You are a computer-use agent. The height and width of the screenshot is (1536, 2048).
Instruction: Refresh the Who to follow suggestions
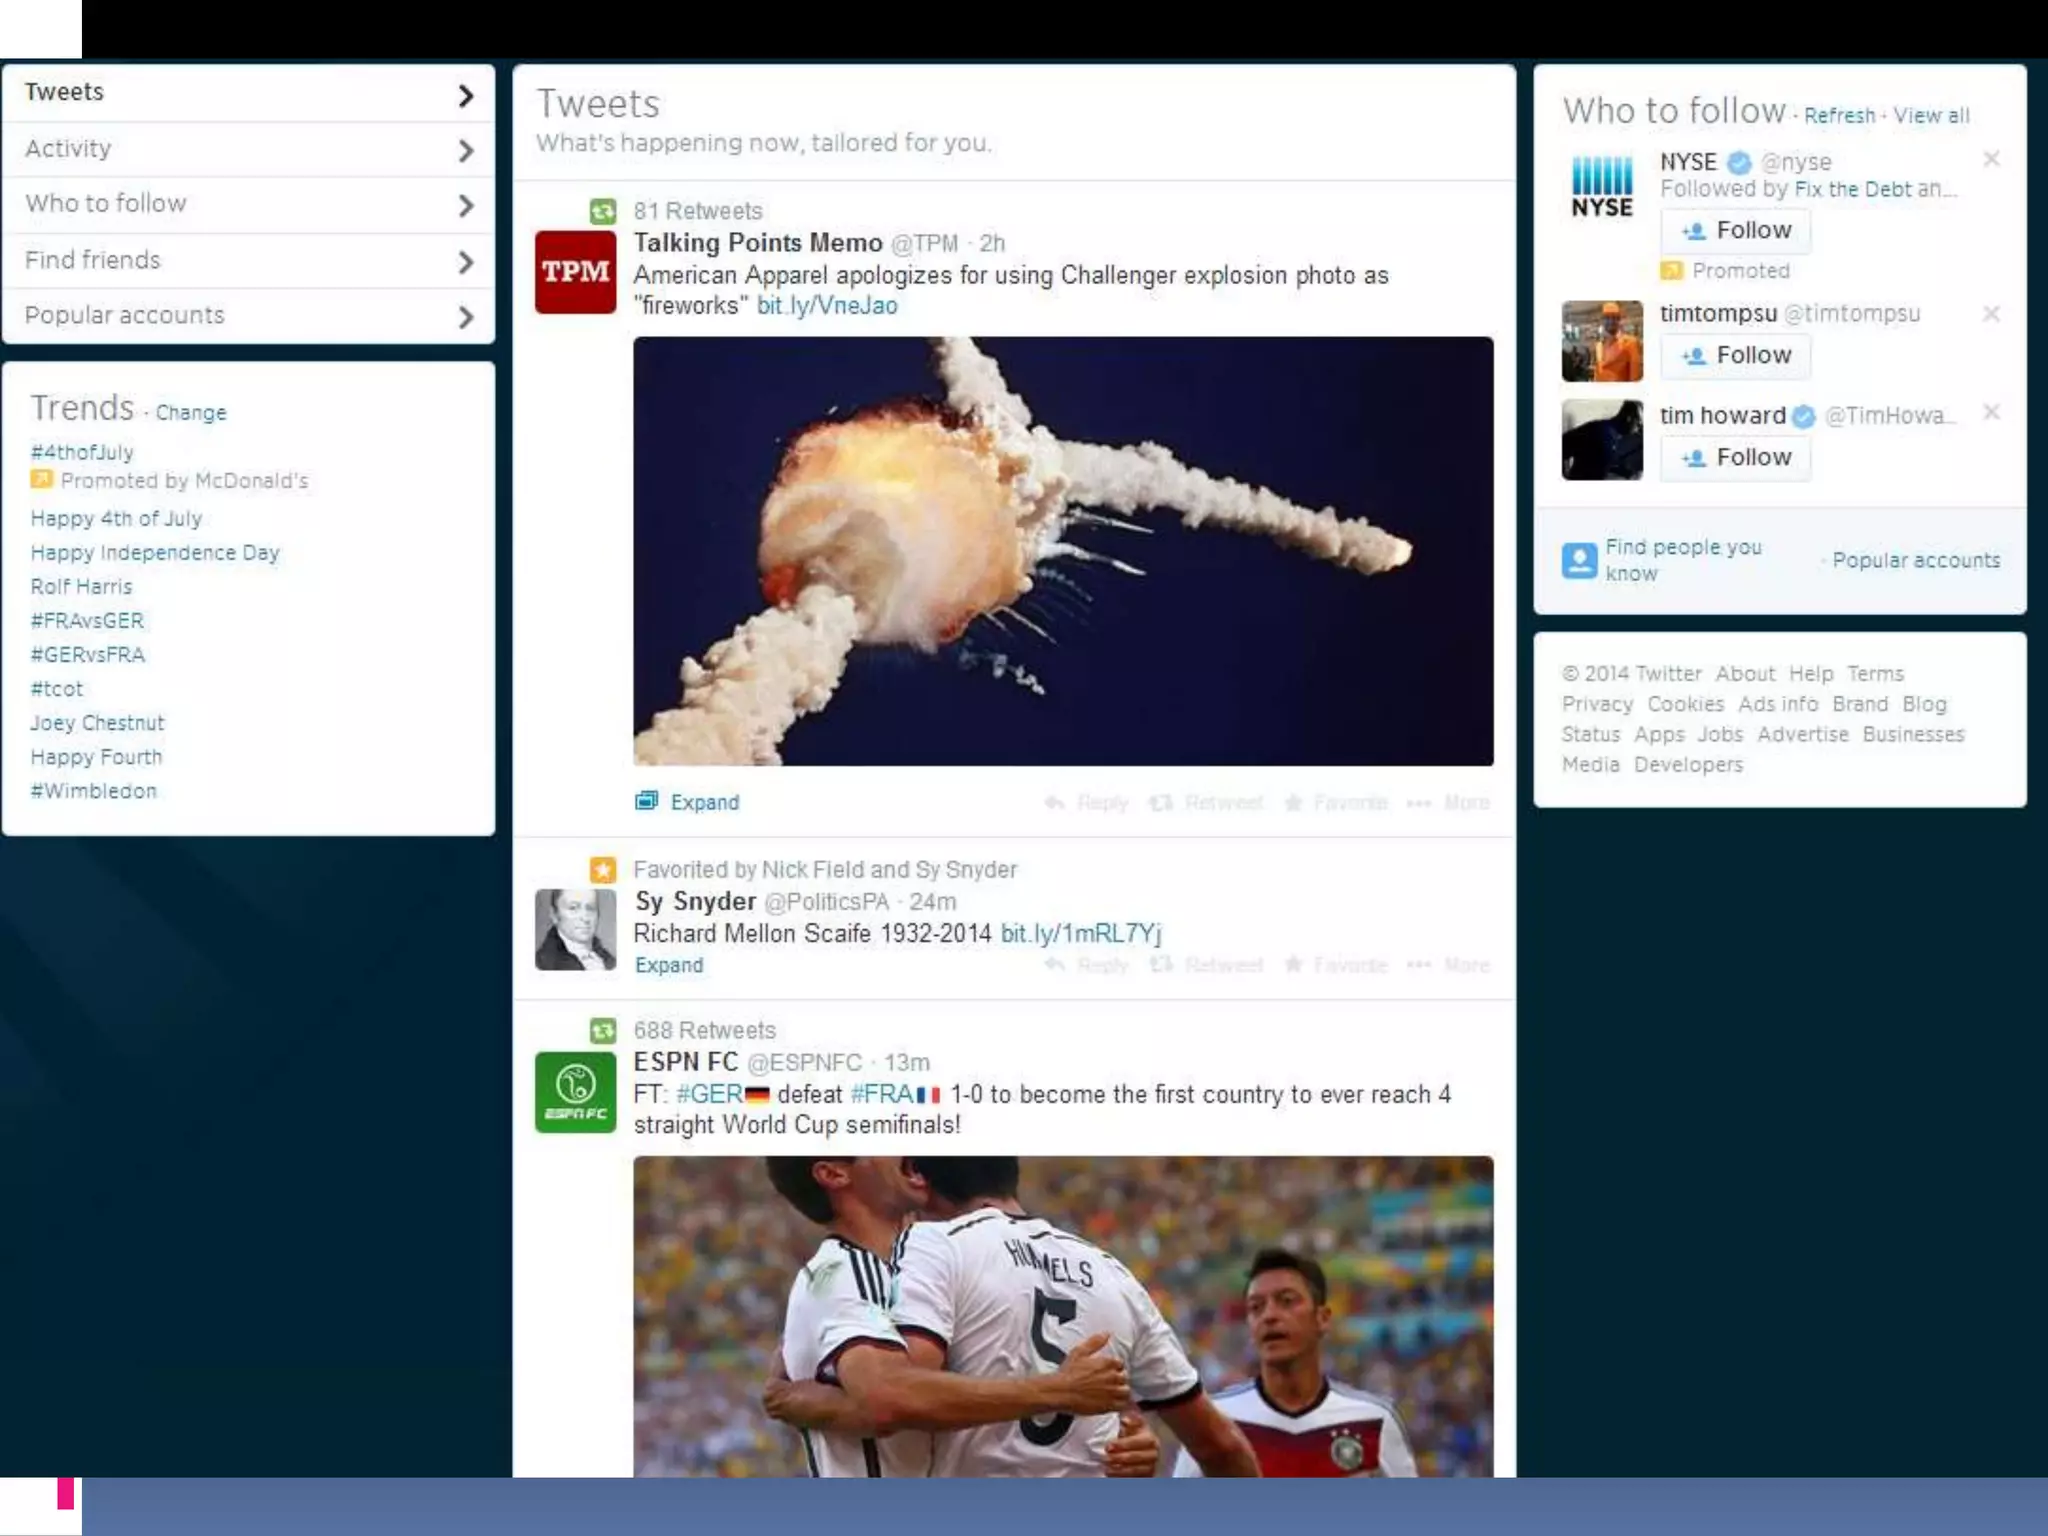pyautogui.click(x=1839, y=115)
